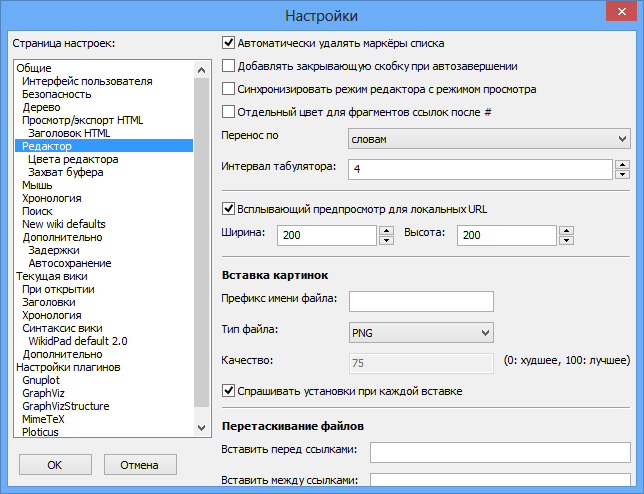The height and width of the screenshot is (494, 644).
Task: Increase 'Высота' value with up arrow
Action: click(566, 230)
